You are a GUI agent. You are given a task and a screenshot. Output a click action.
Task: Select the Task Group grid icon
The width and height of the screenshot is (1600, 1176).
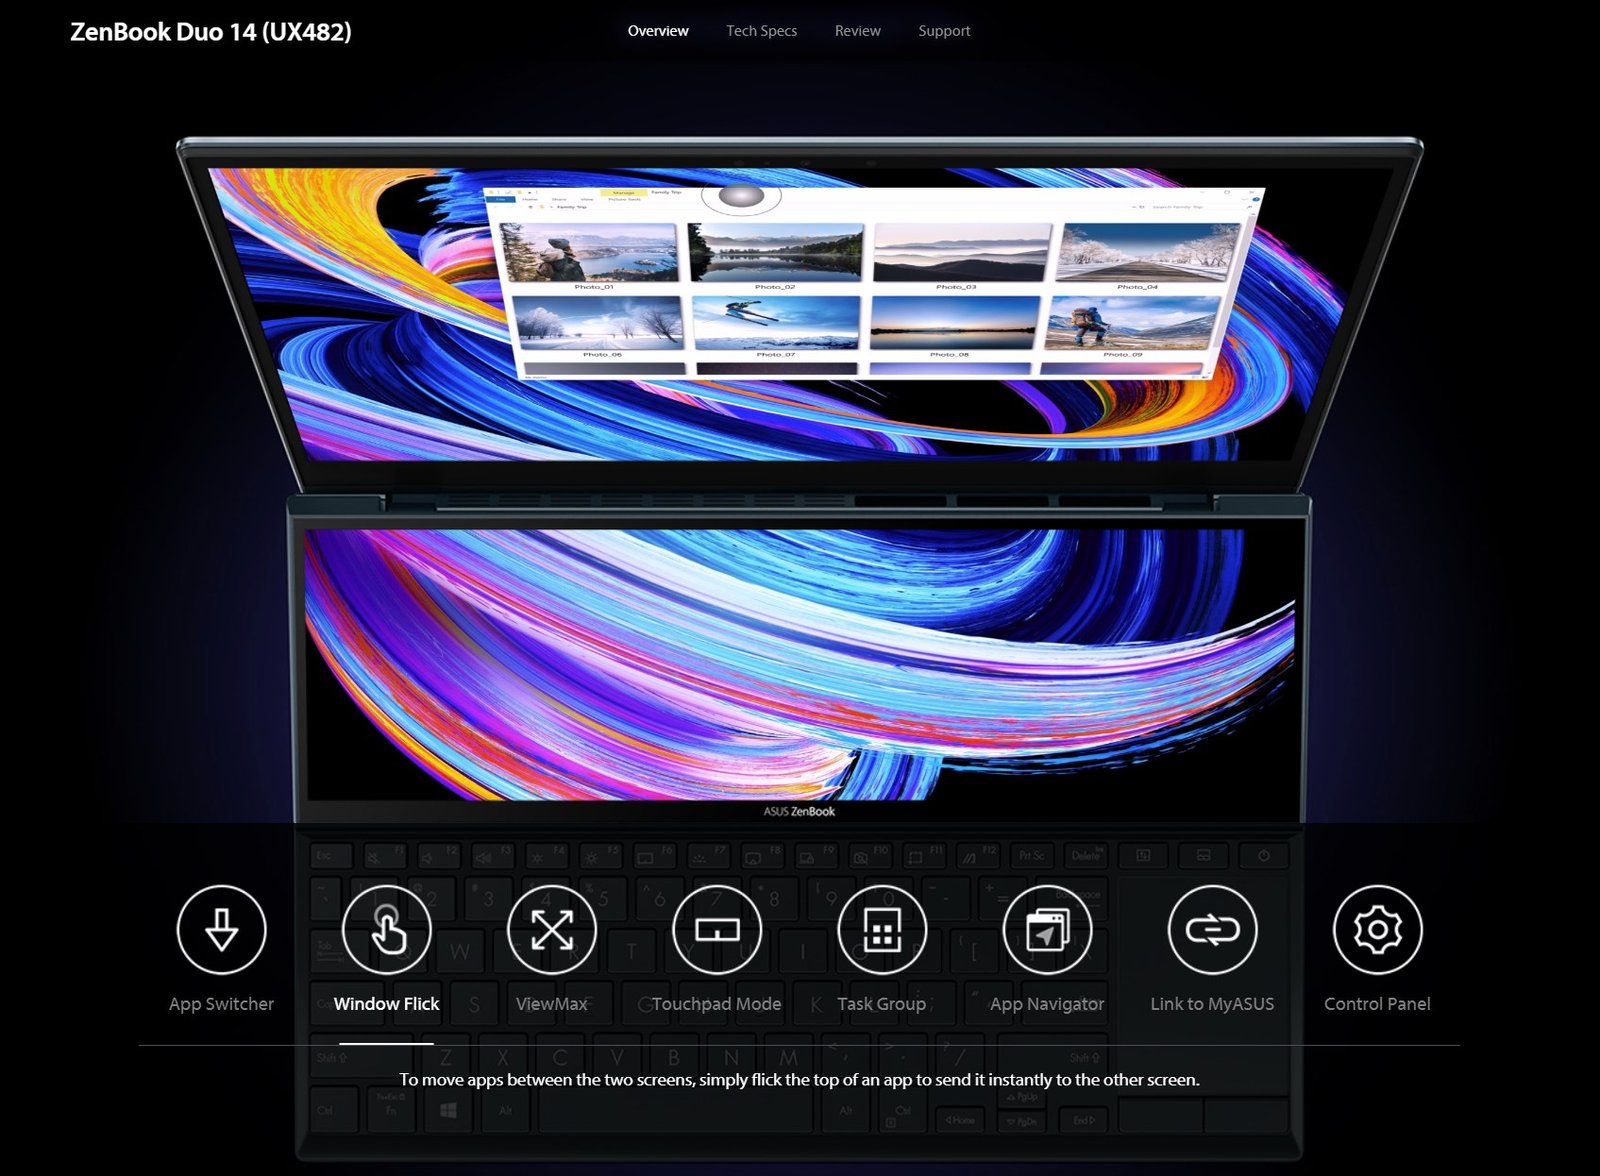(882, 929)
